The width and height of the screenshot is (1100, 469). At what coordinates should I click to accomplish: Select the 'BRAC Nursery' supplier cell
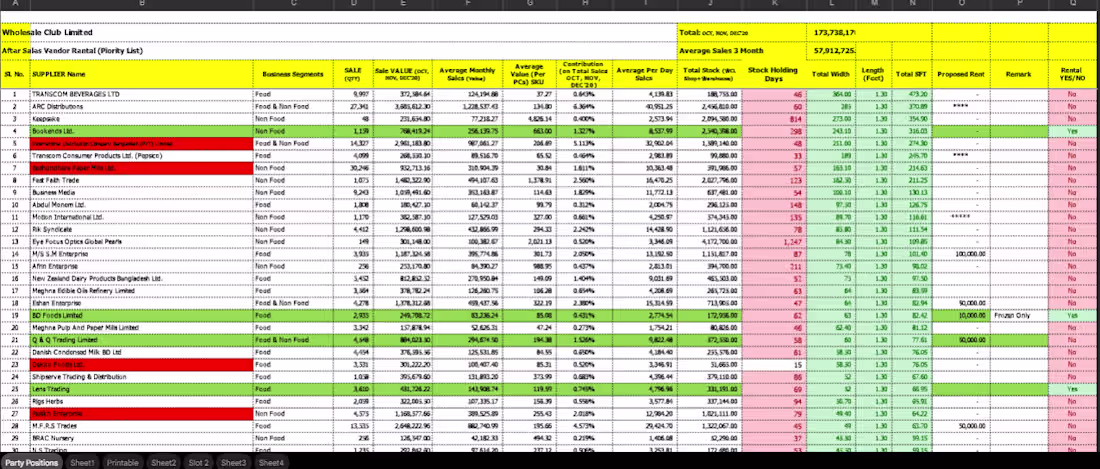(x=141, y=437)
